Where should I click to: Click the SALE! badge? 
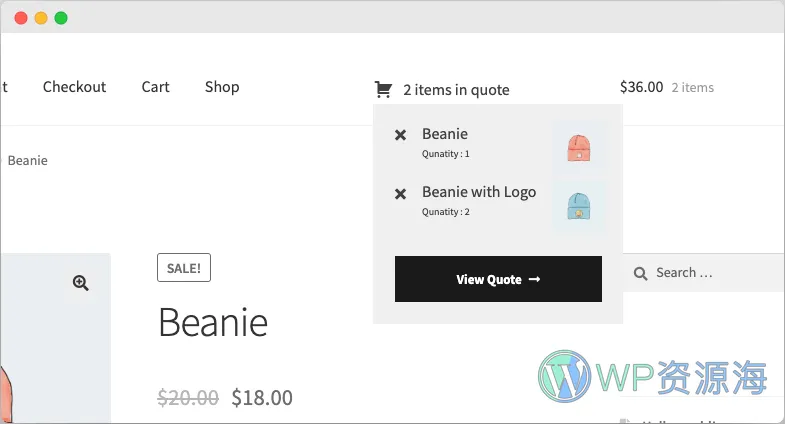[184, 268]
